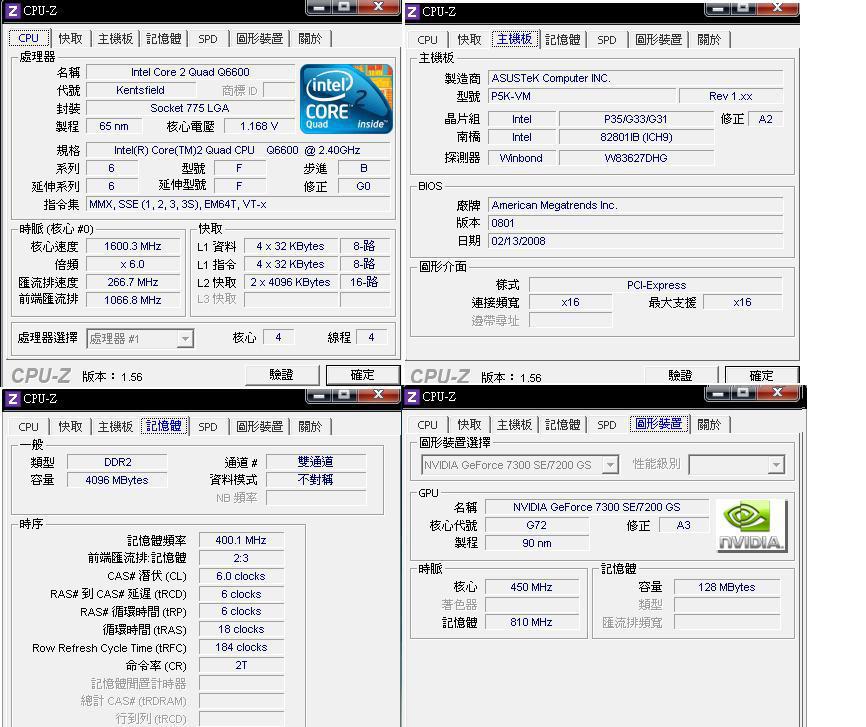The height and width of the screenshot is (727, 866).
Task: Click the 4096 MBytes memory size value
Action: tap(117, 481)
